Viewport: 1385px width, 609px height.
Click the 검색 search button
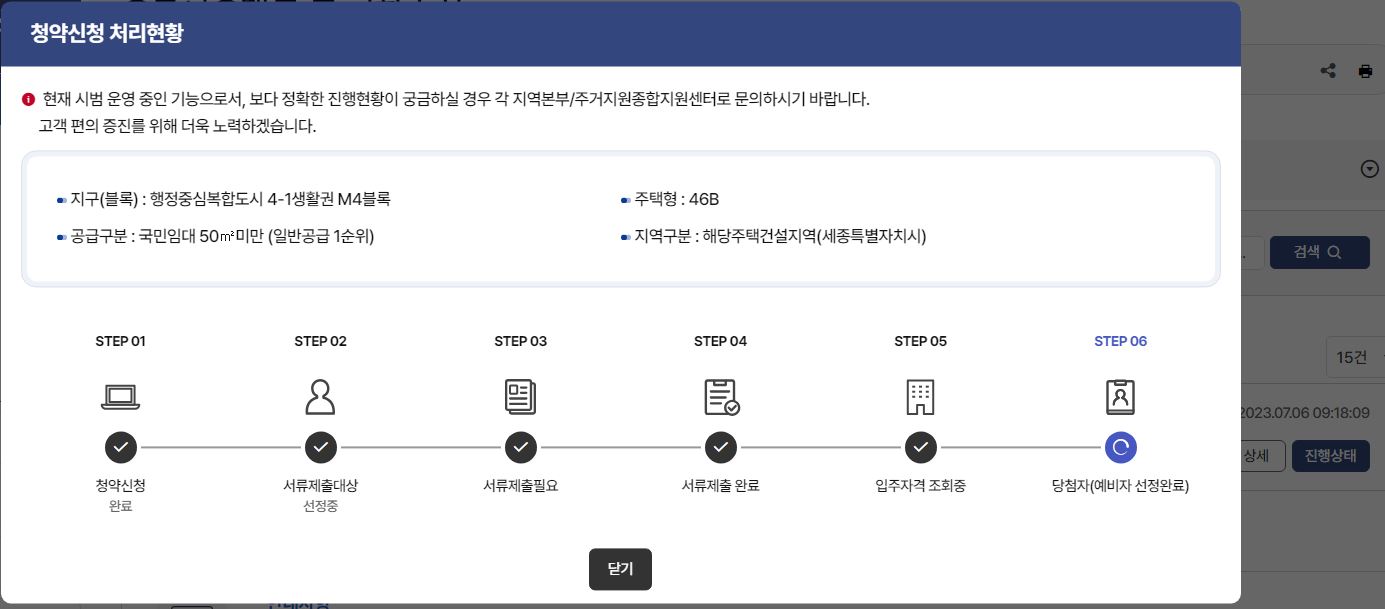coord(1319,252)
